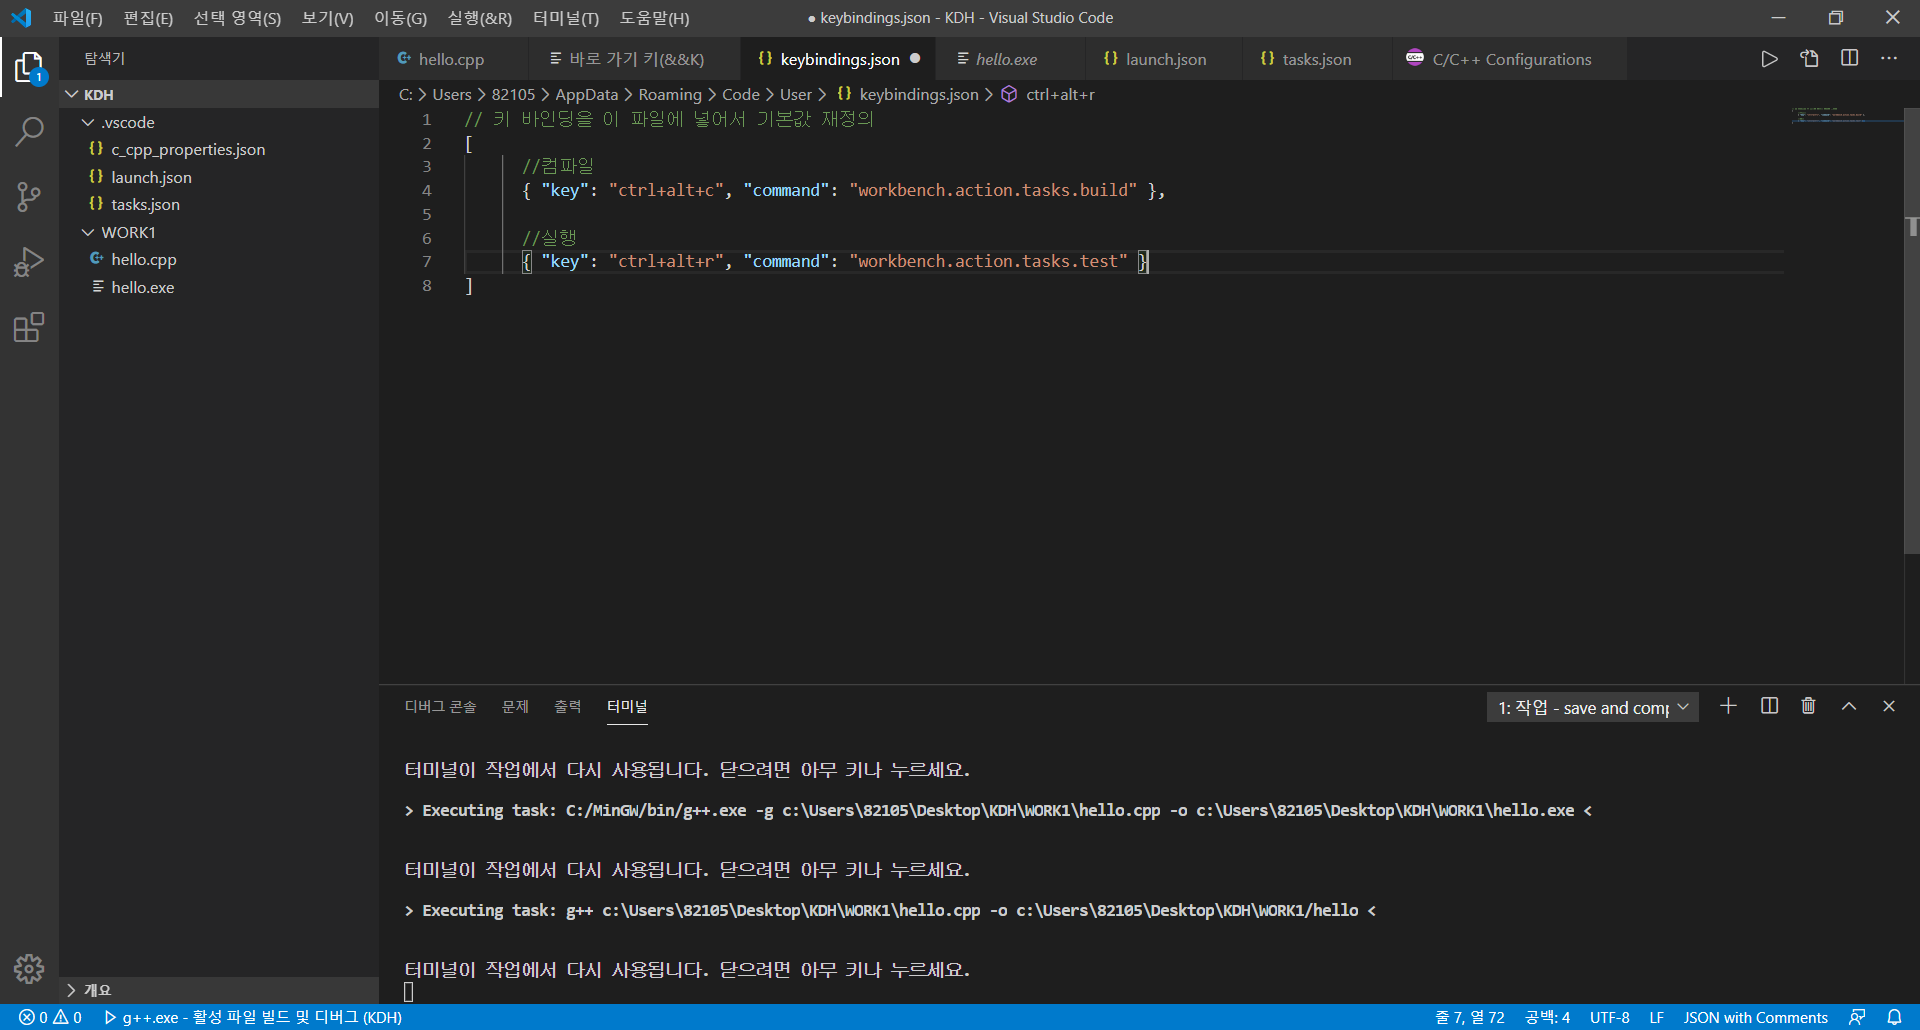
Task: Create a new terminal with plus icon
Action: coord(1728,706)
